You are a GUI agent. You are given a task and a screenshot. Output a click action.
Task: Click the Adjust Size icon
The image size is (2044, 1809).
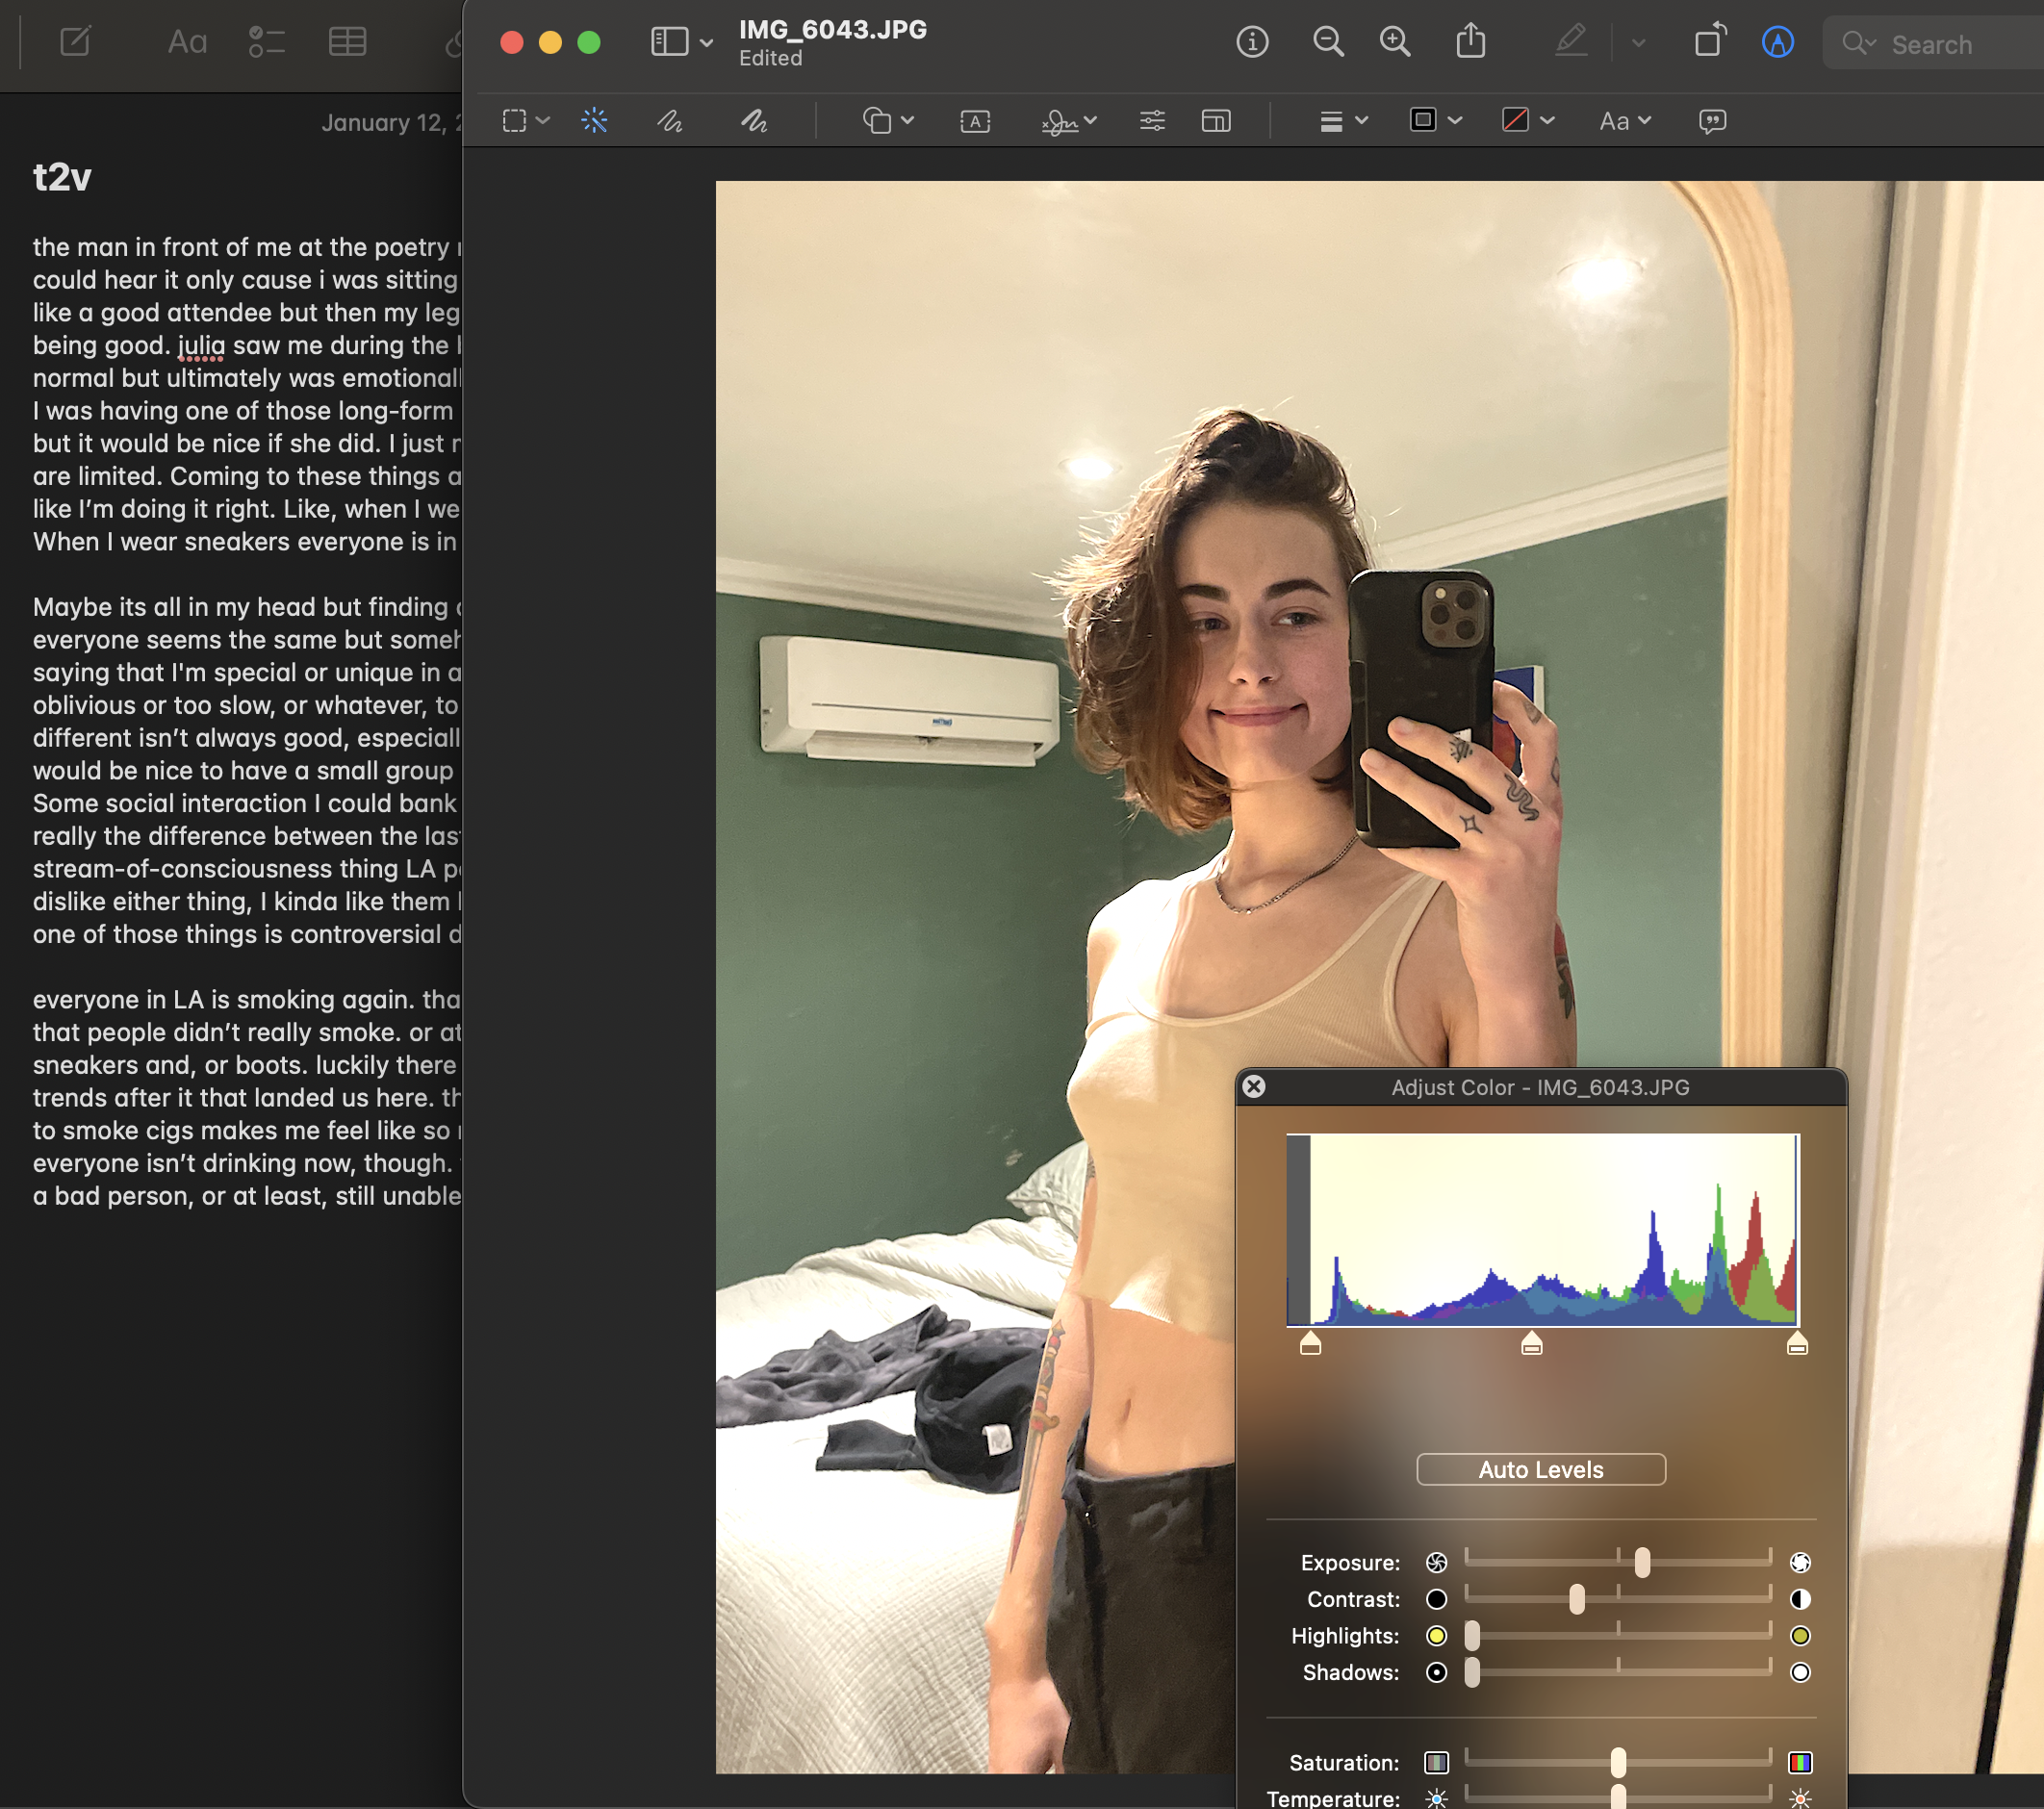click(1215, 121)
